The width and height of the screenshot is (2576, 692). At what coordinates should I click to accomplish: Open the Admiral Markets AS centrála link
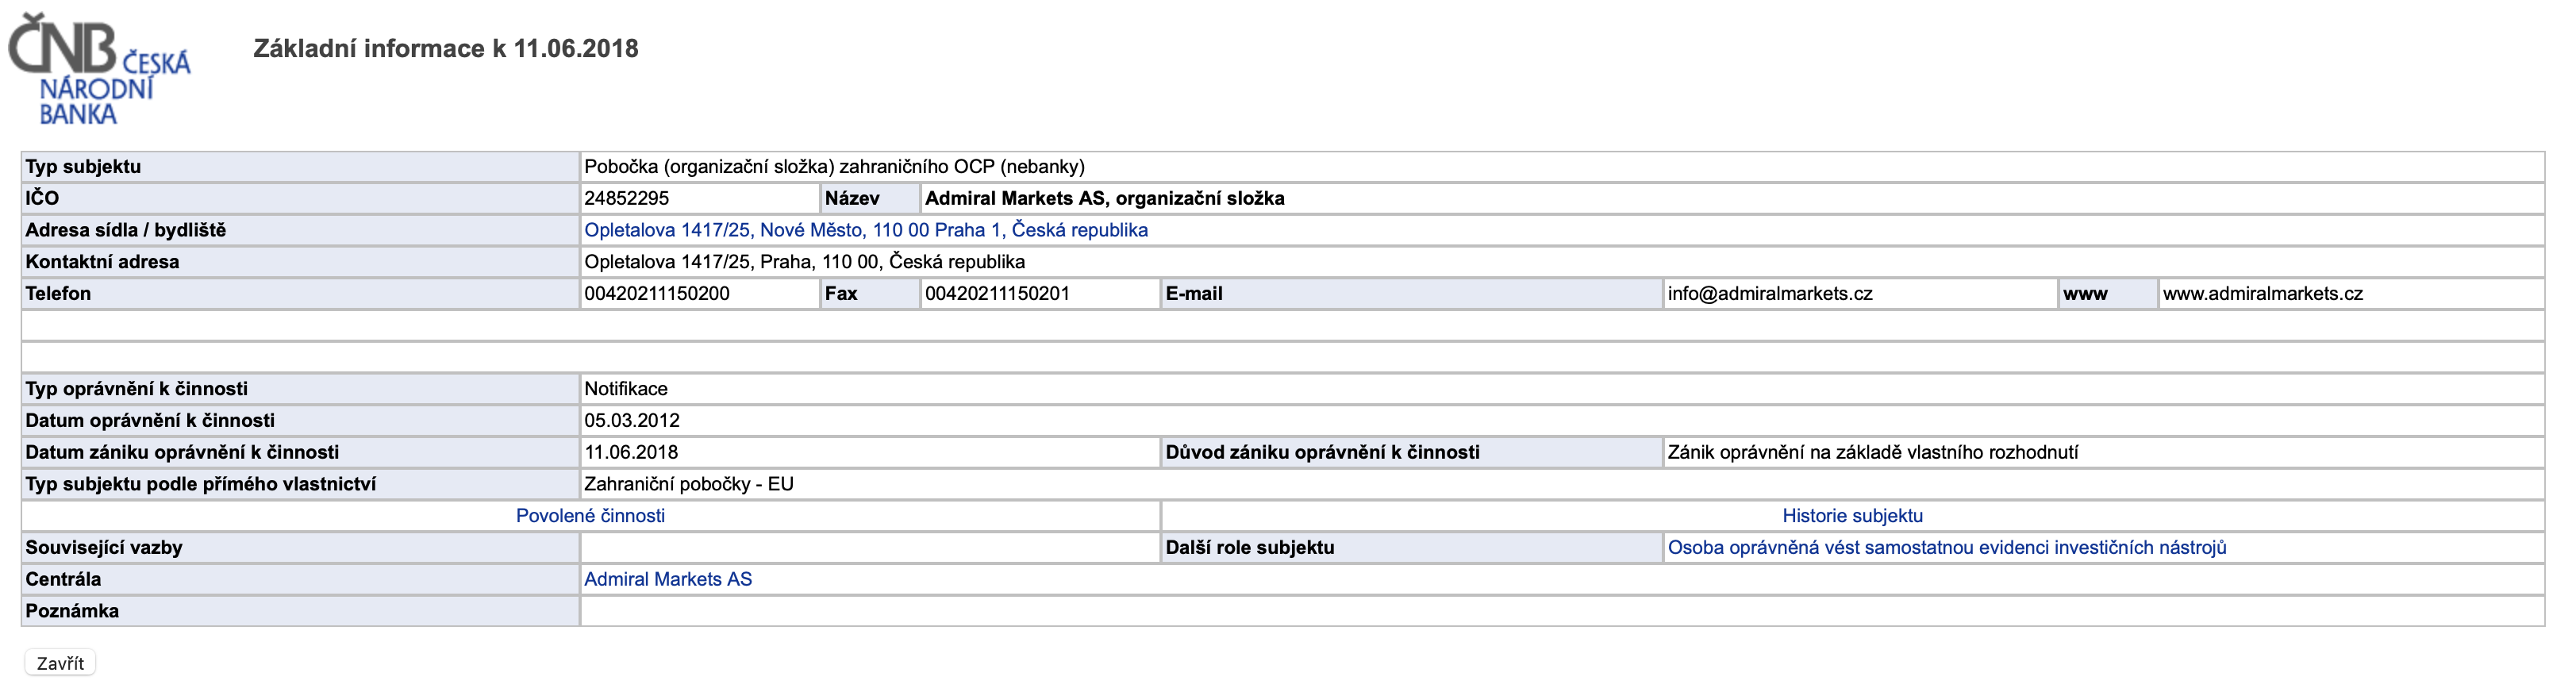coord(668,579)
